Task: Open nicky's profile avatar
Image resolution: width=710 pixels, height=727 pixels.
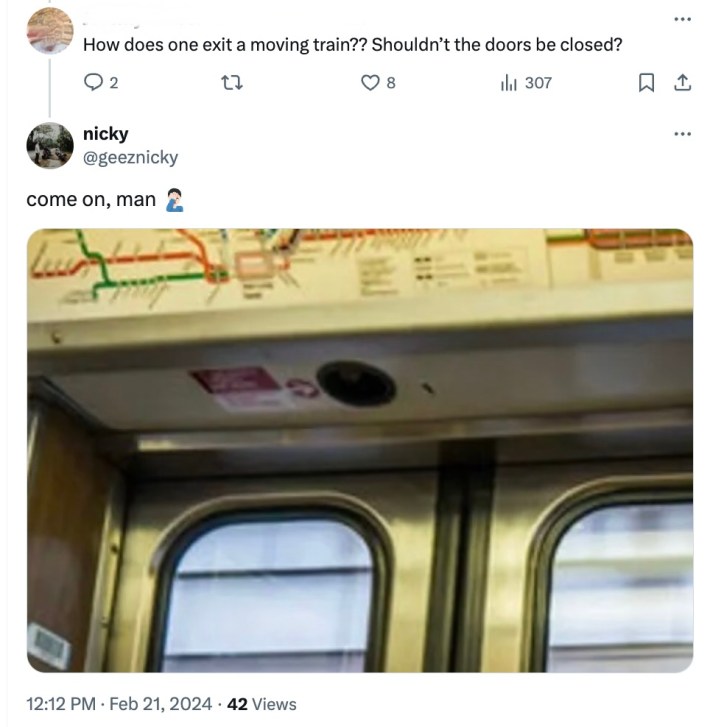Action: 50,145
